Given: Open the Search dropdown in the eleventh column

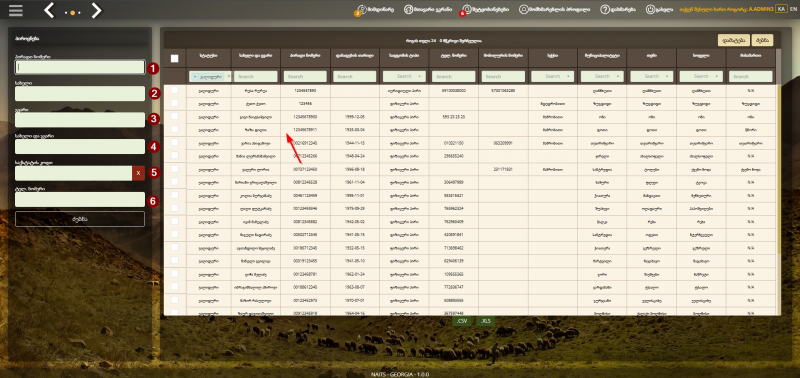Looking at the screenshot, I should [x=701, y=76].
